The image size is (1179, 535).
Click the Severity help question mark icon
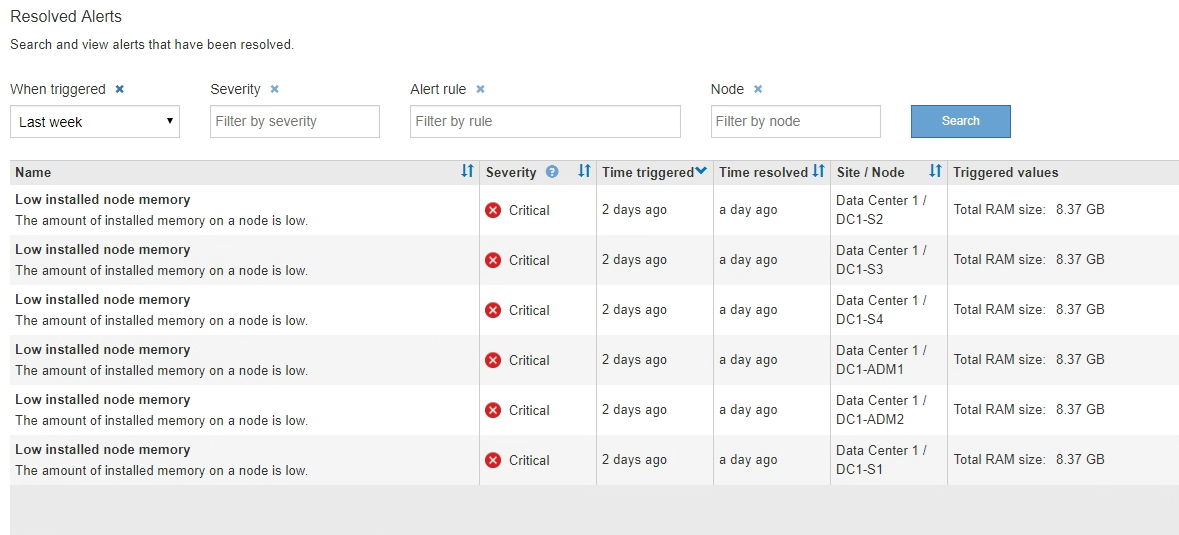(552, 172)
